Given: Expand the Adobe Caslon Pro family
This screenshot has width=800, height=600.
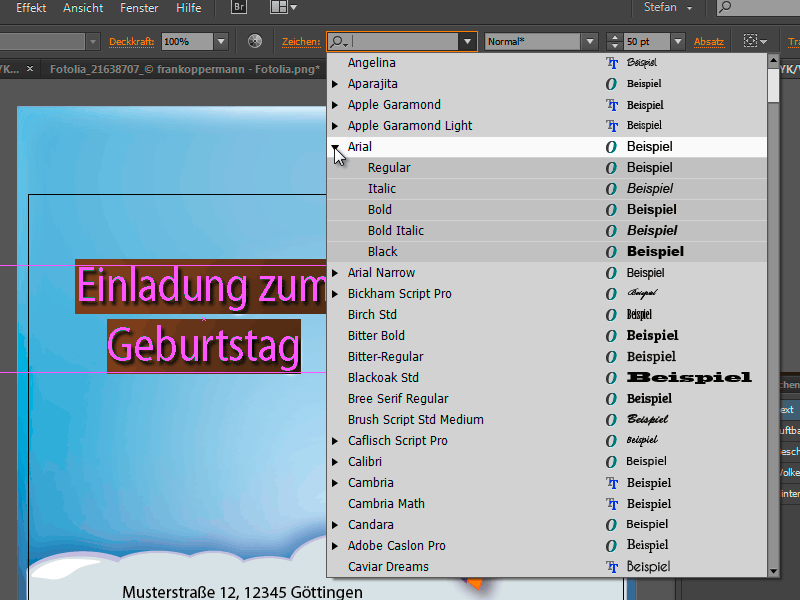Looking at the screenshot, I should tap(335, 546).
